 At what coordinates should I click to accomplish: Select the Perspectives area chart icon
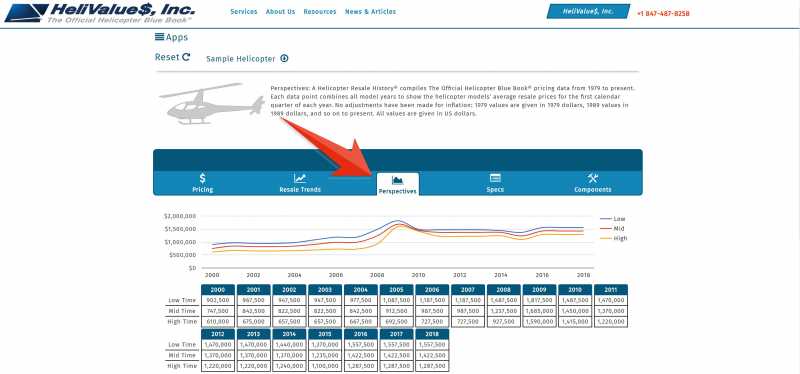(x=397, y=180)
